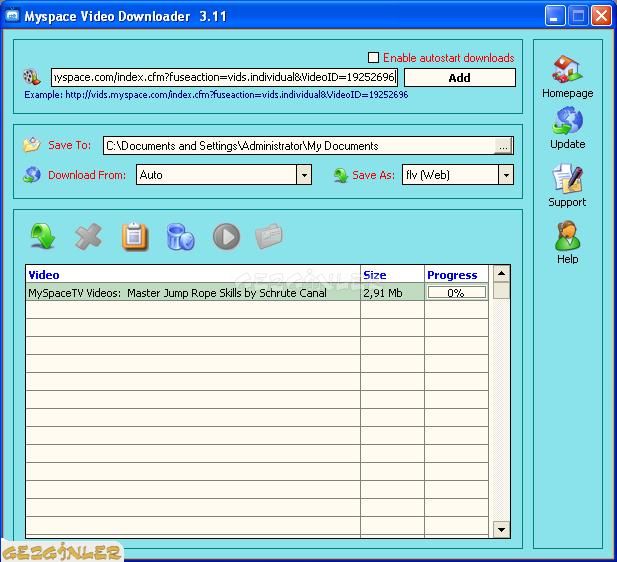Viewport: 617px width, 562px height.
Task: Click the 0% progress bar
Action: tap(456, 292)
